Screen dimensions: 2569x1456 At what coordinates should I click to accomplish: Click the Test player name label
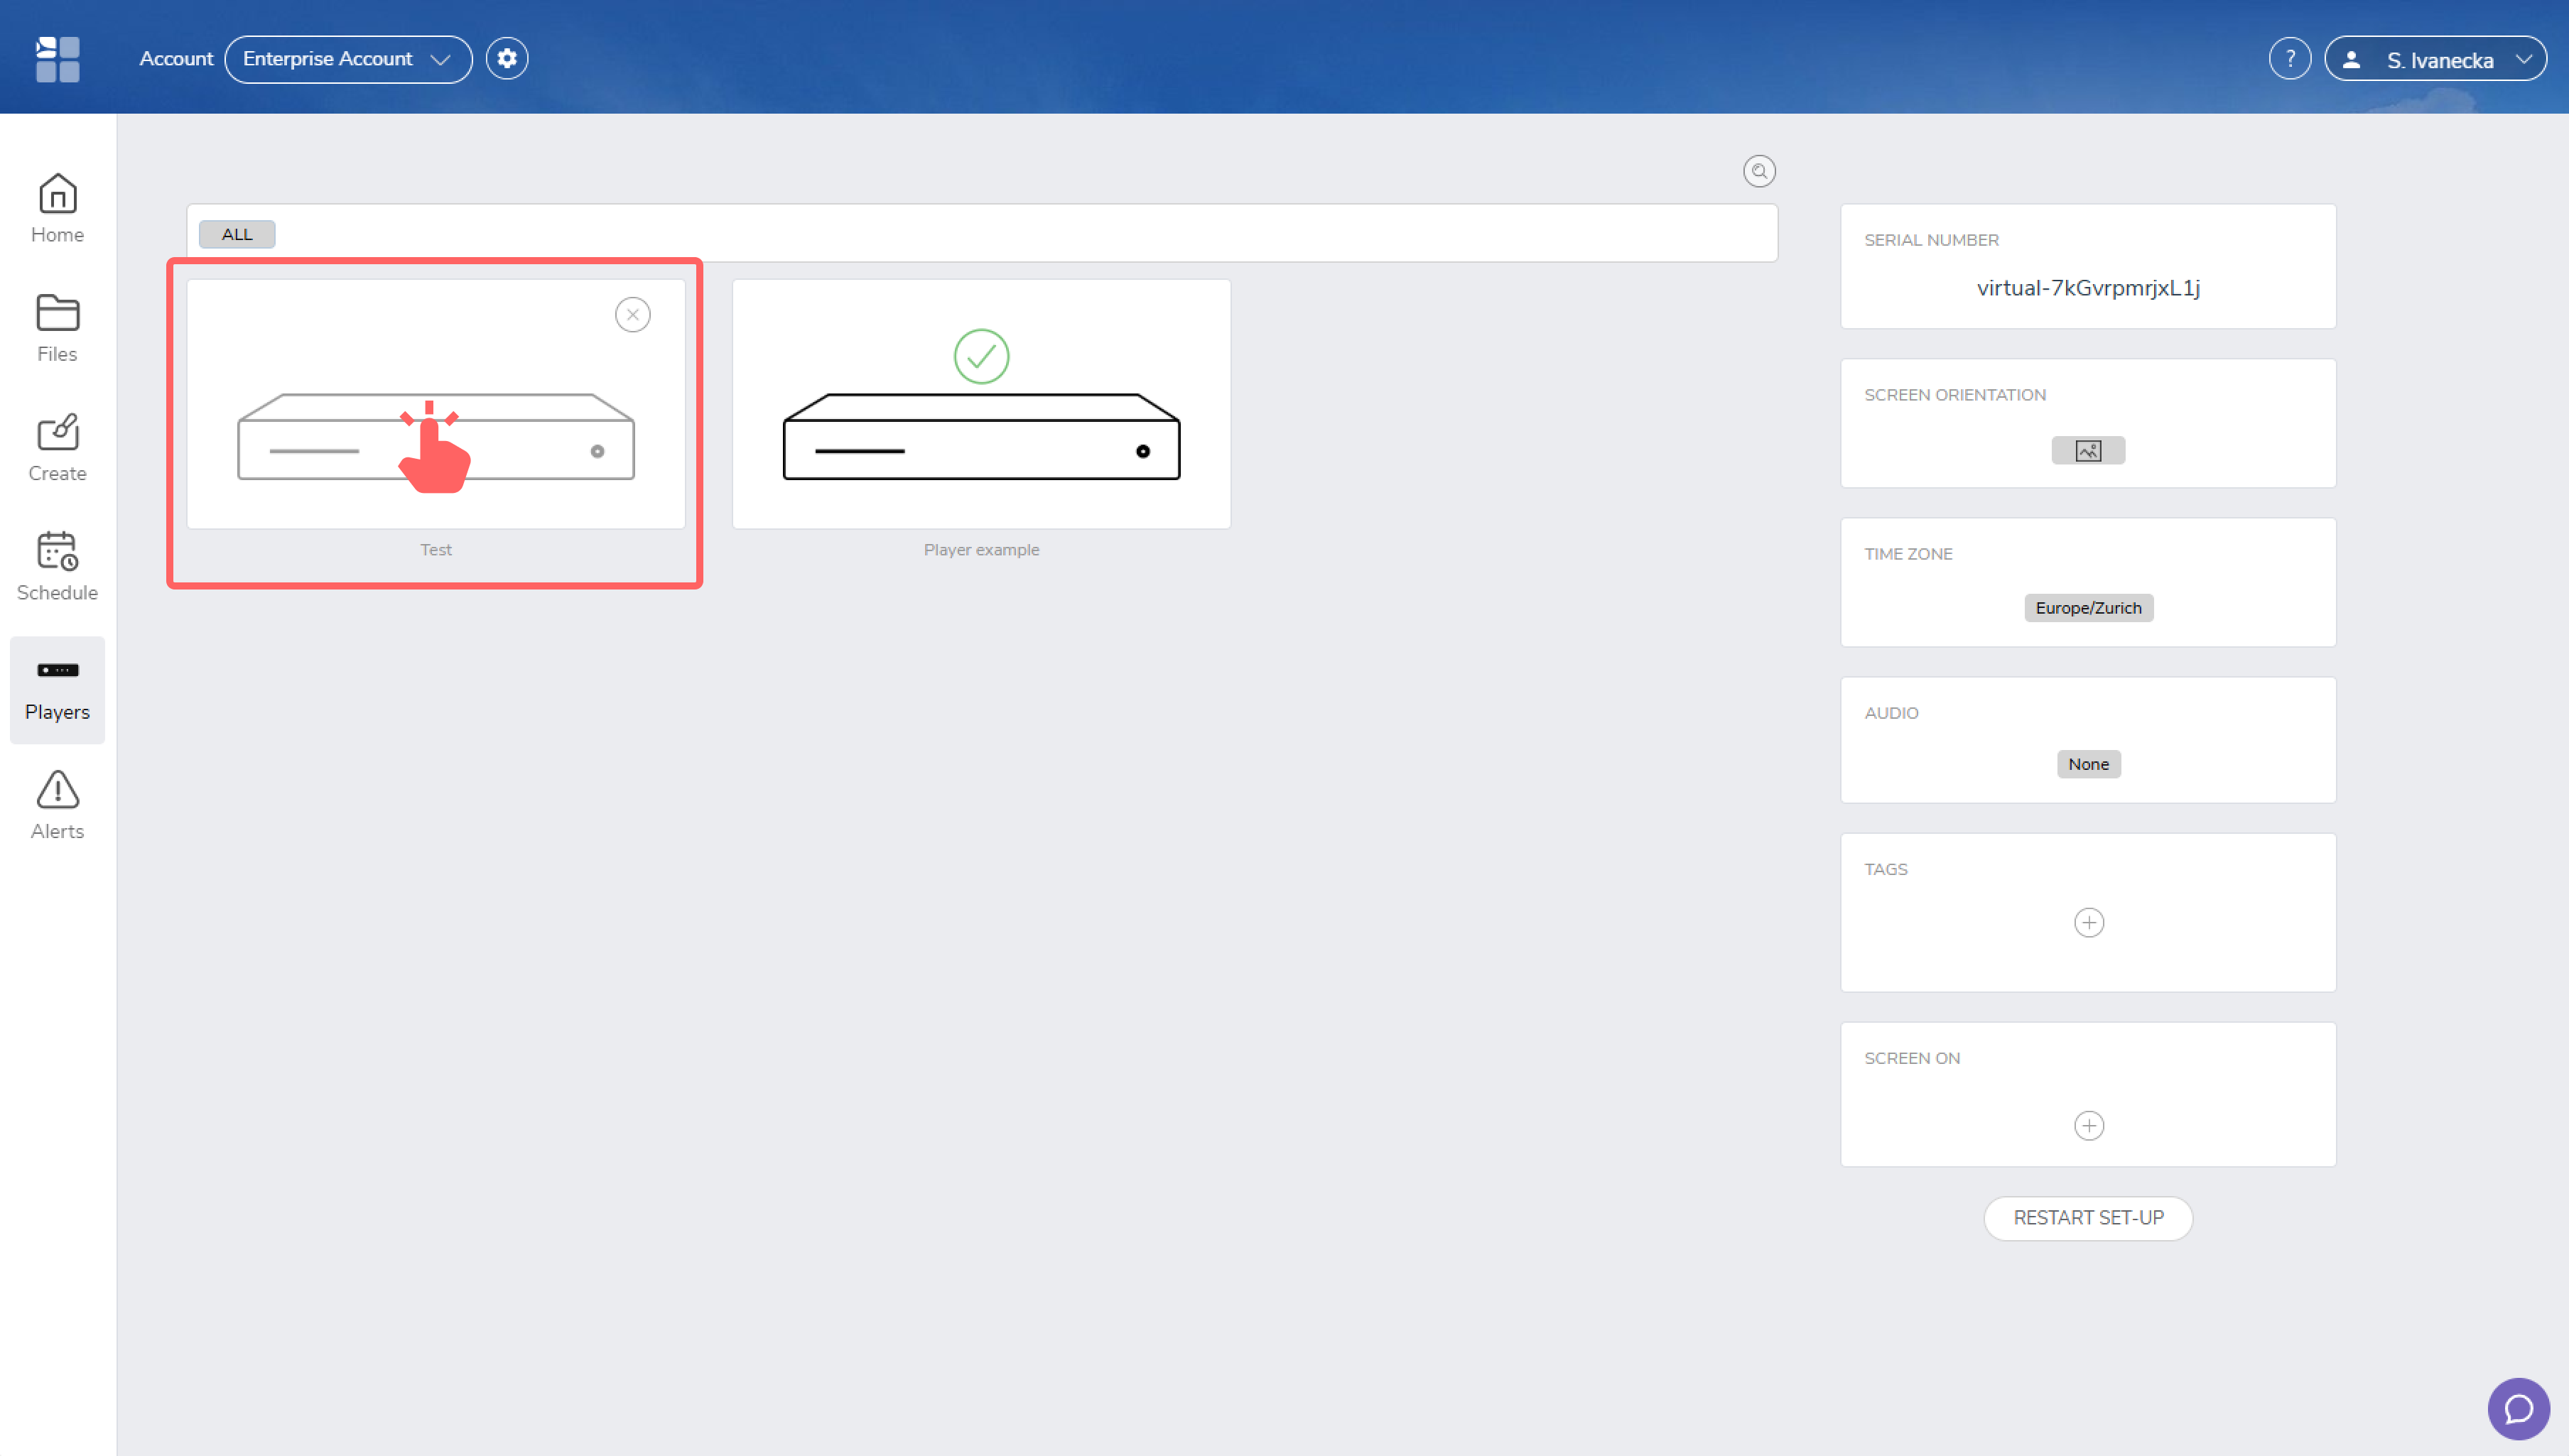[436, 550]
